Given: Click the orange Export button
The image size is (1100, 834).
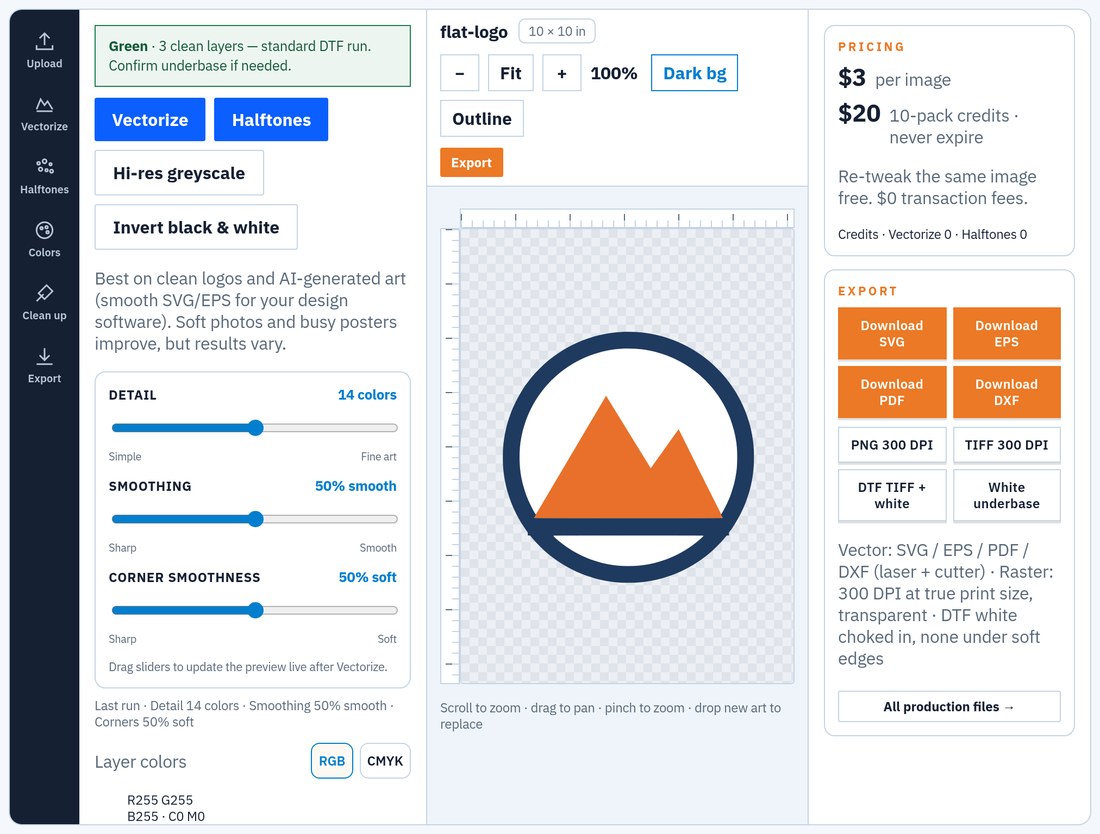Looking at the screenshot, I should pos(471,163).
